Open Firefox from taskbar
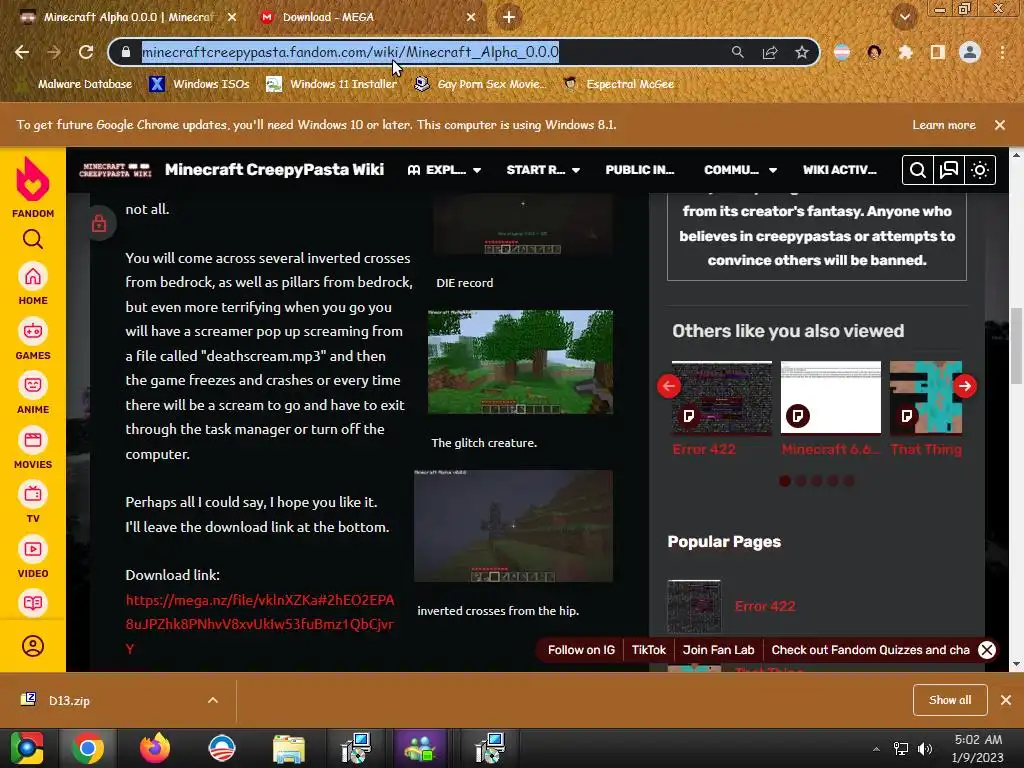Screen dimensions: 1024x768 [155, 748]
